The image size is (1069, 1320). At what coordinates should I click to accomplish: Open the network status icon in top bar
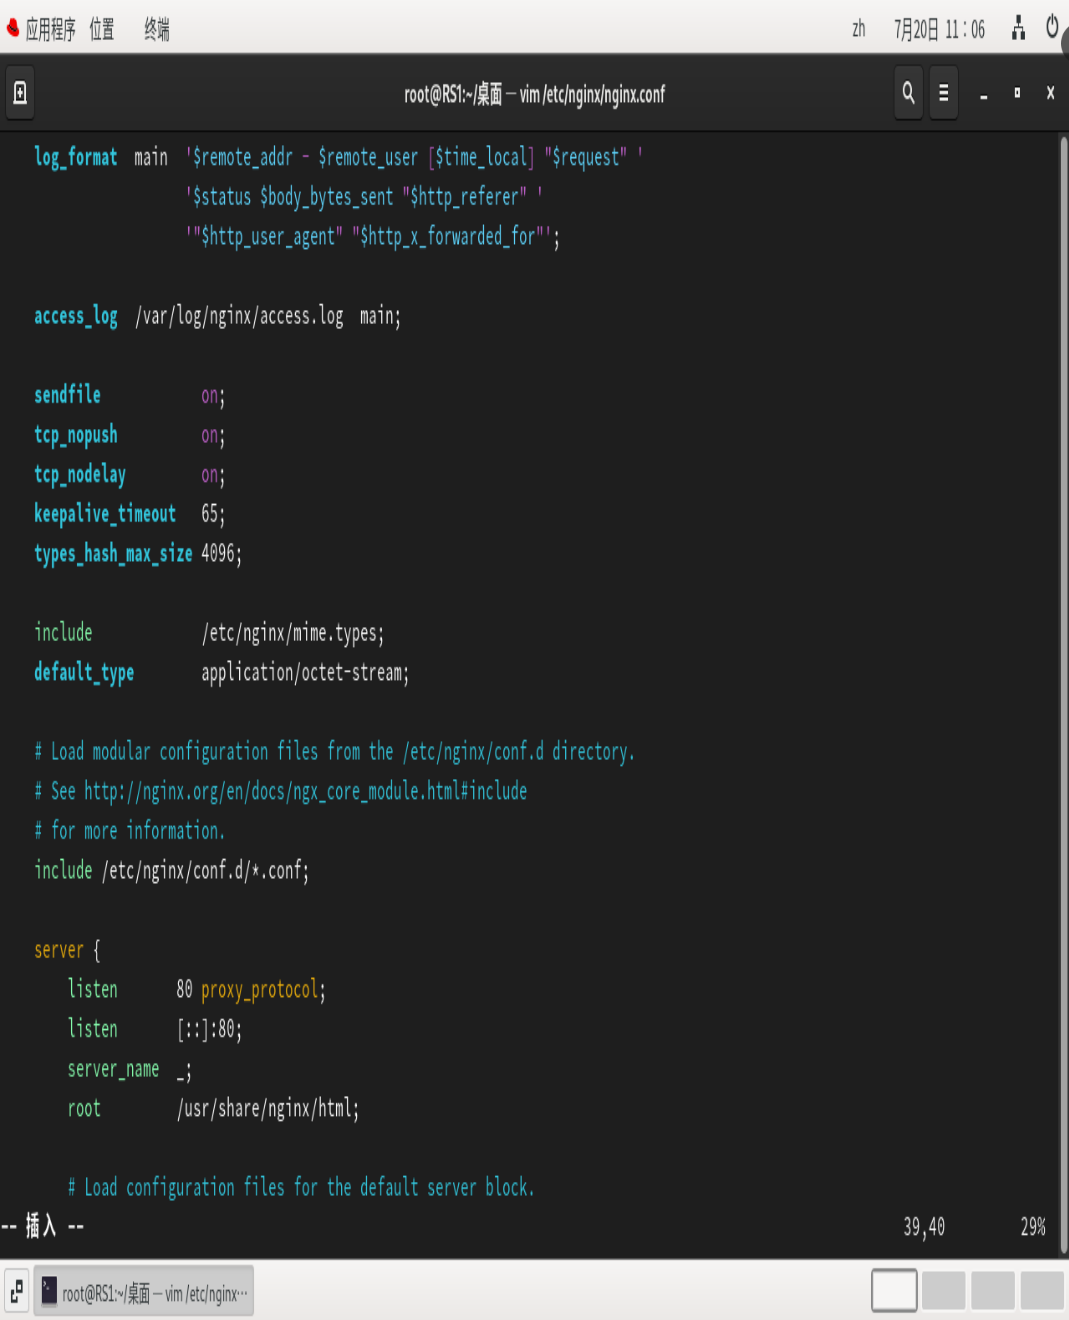coord(1018,27)
